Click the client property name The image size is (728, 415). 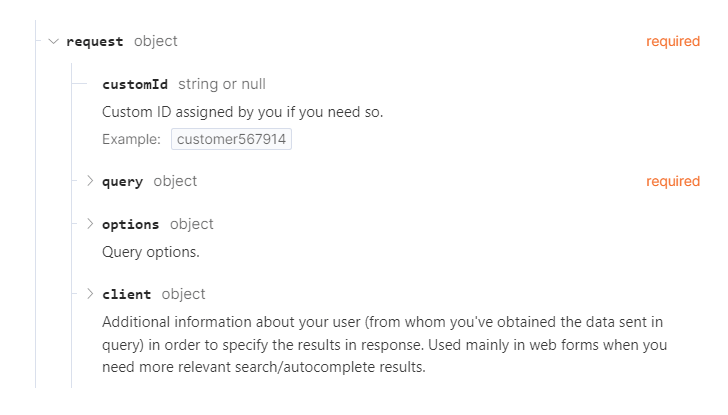coord(127,294)
